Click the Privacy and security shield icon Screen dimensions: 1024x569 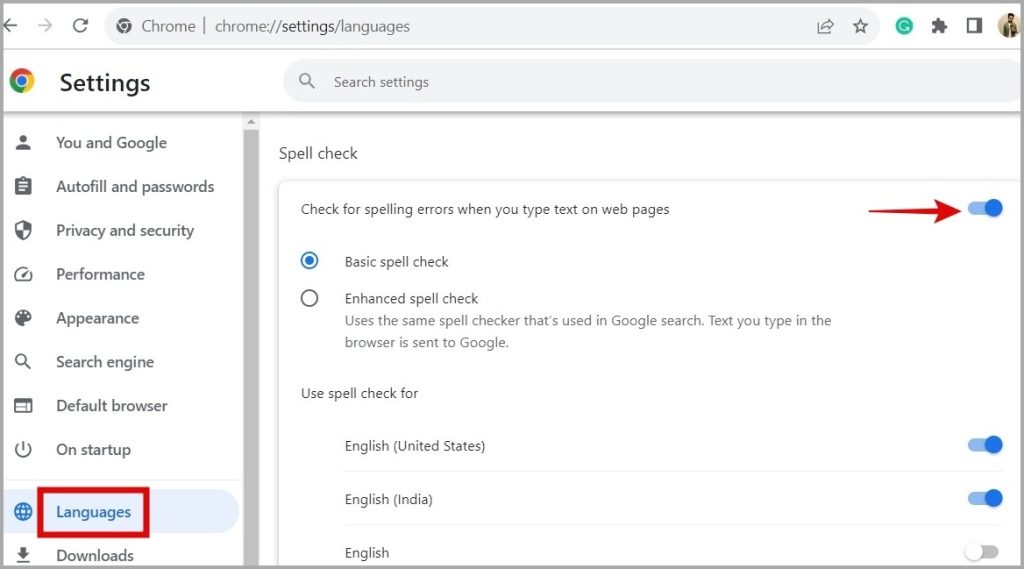click(23, 230)
